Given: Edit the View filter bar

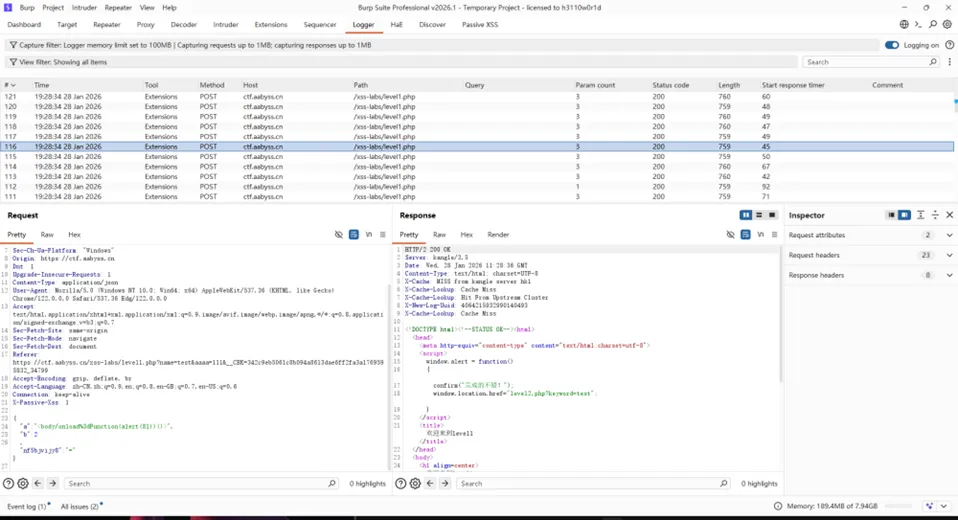Looking at the screenshot, I should point(401,62).
